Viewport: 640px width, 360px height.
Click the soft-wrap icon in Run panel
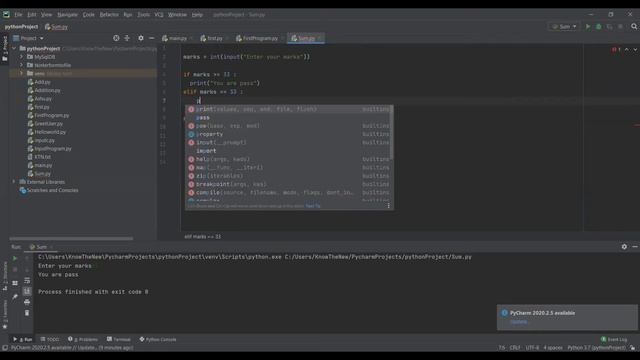pos(27,280)
